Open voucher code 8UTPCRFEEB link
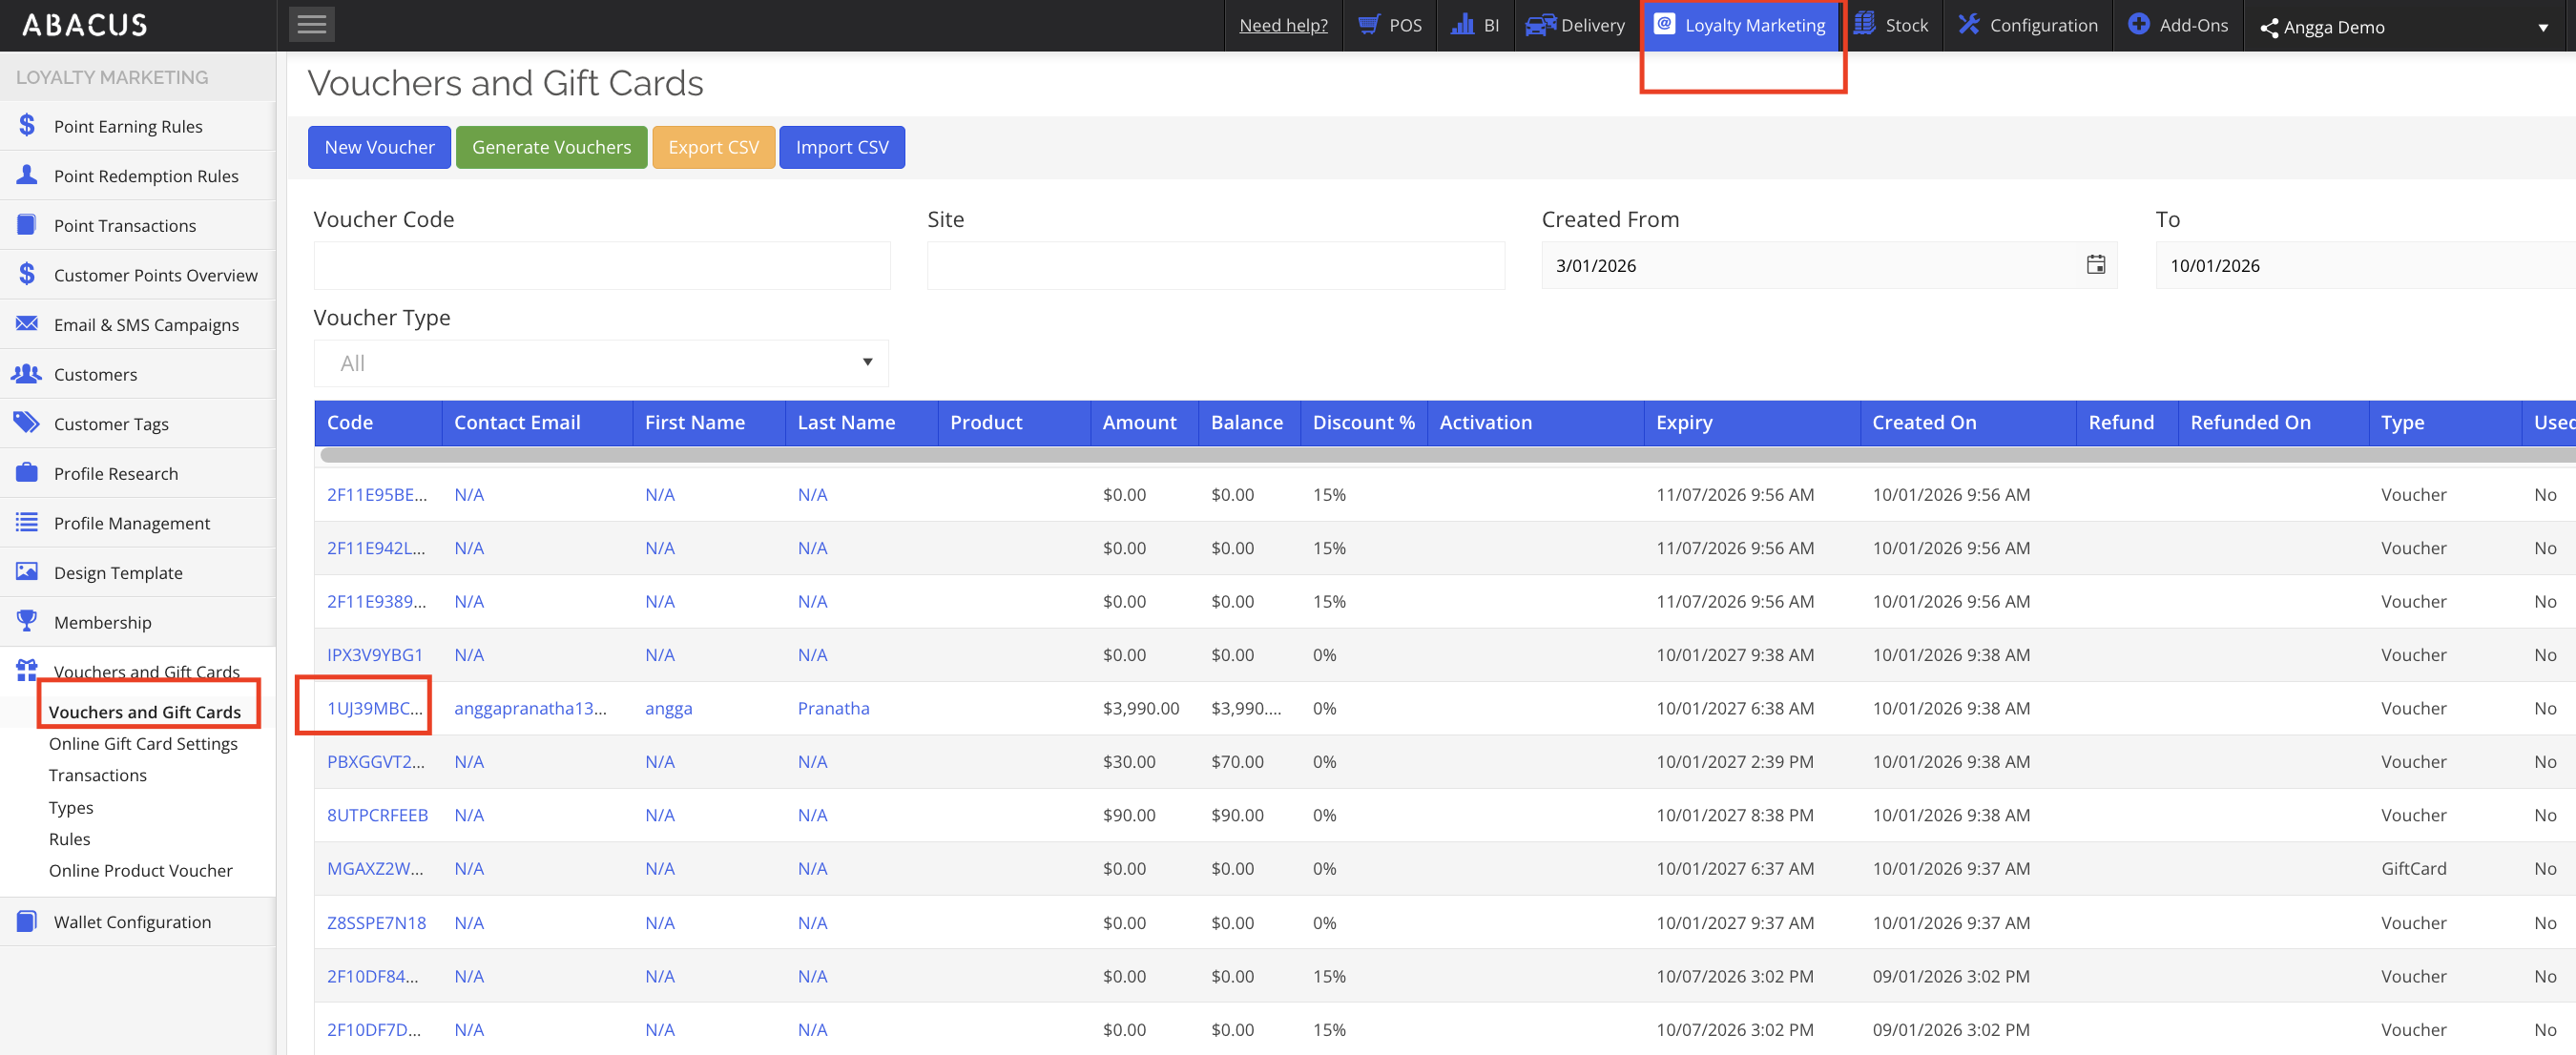 point(377,815)
